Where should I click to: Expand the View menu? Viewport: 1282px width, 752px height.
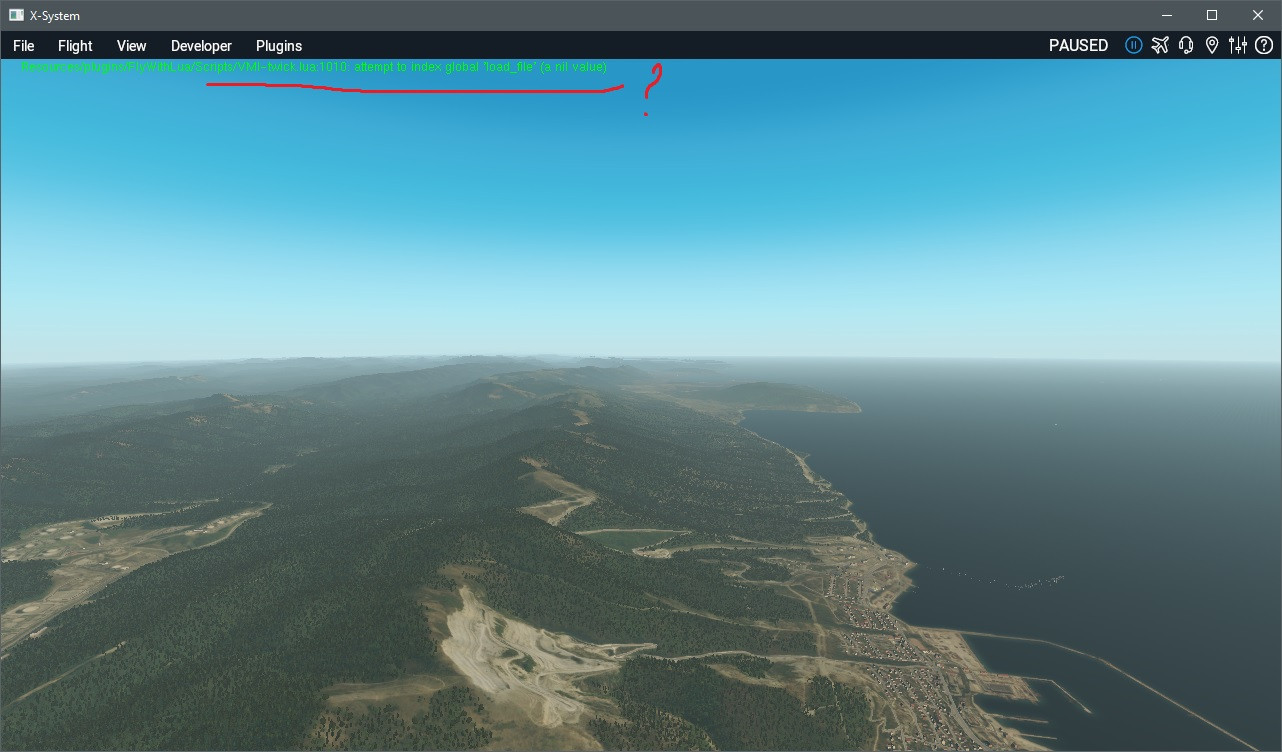(131, 46)
